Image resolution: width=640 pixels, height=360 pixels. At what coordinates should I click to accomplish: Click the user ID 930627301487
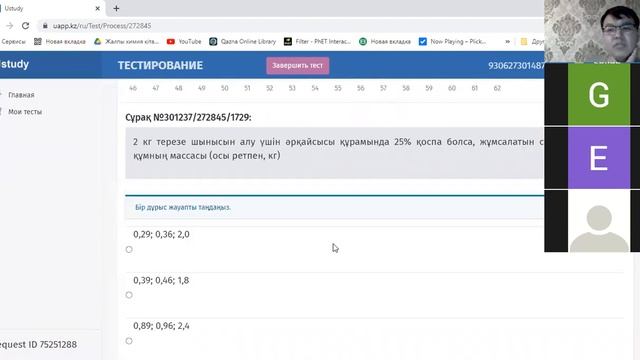pos(516,66)
